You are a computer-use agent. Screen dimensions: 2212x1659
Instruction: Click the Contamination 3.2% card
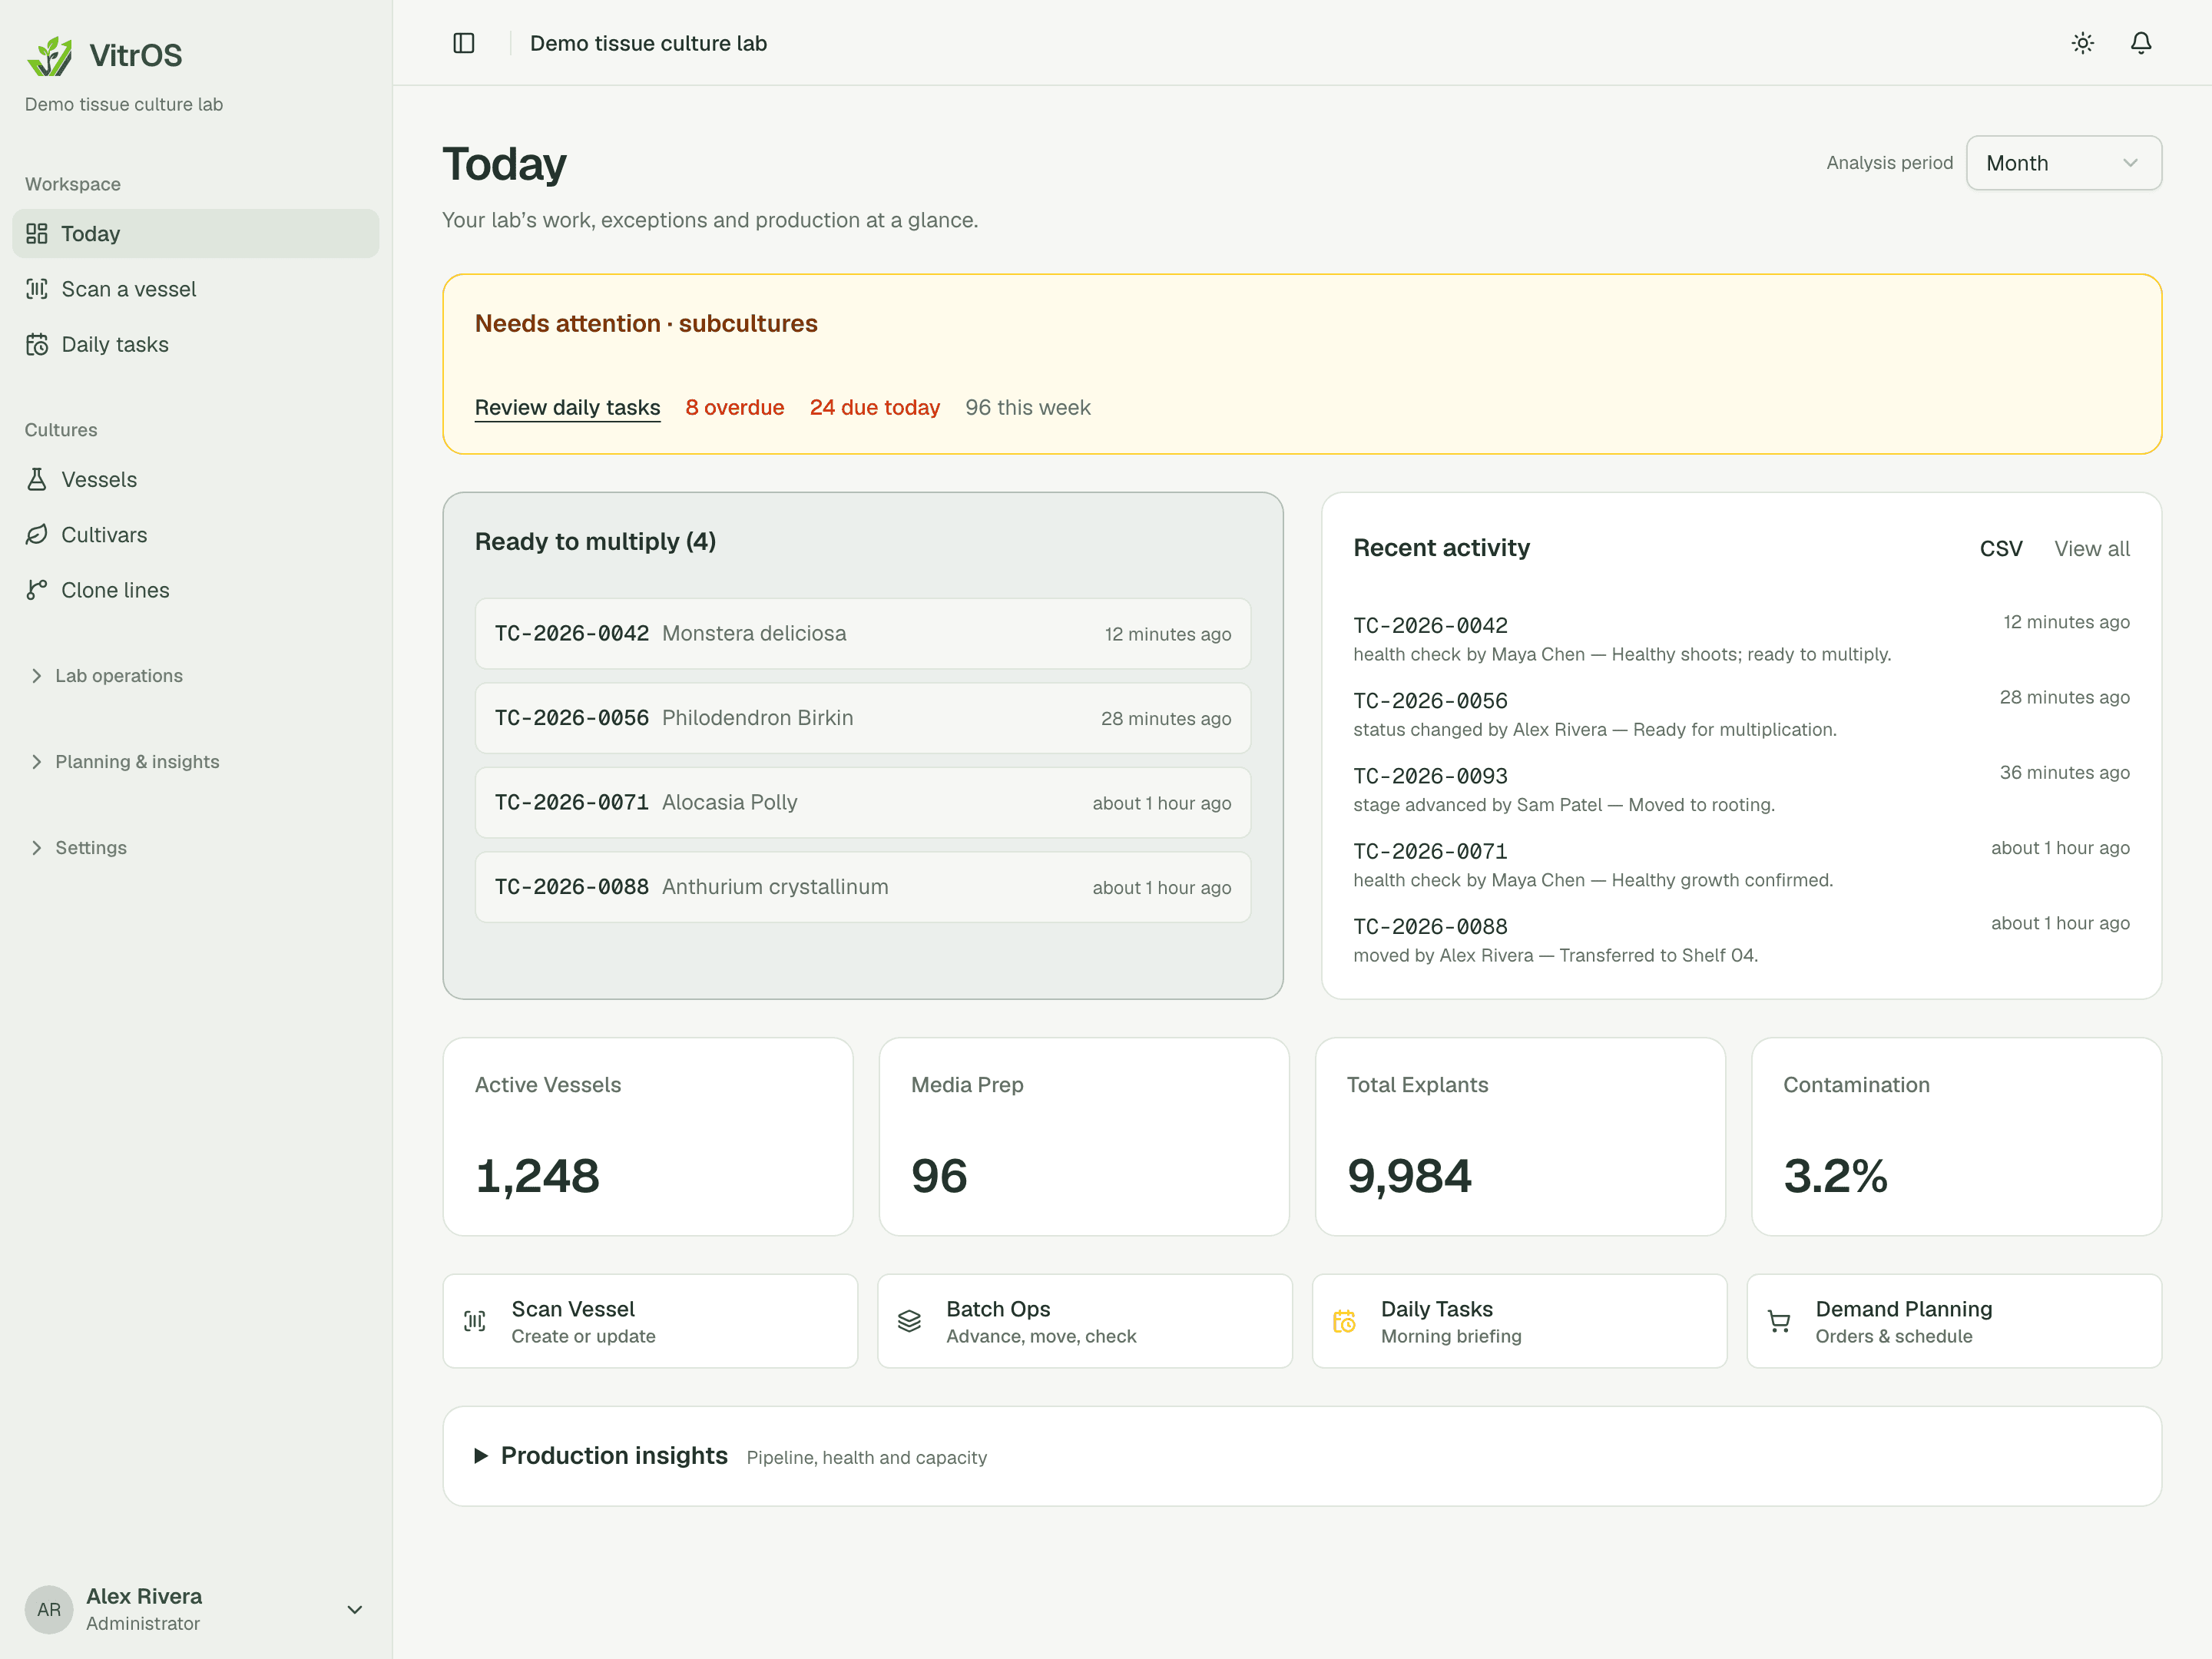(x=1957, y=1137)
